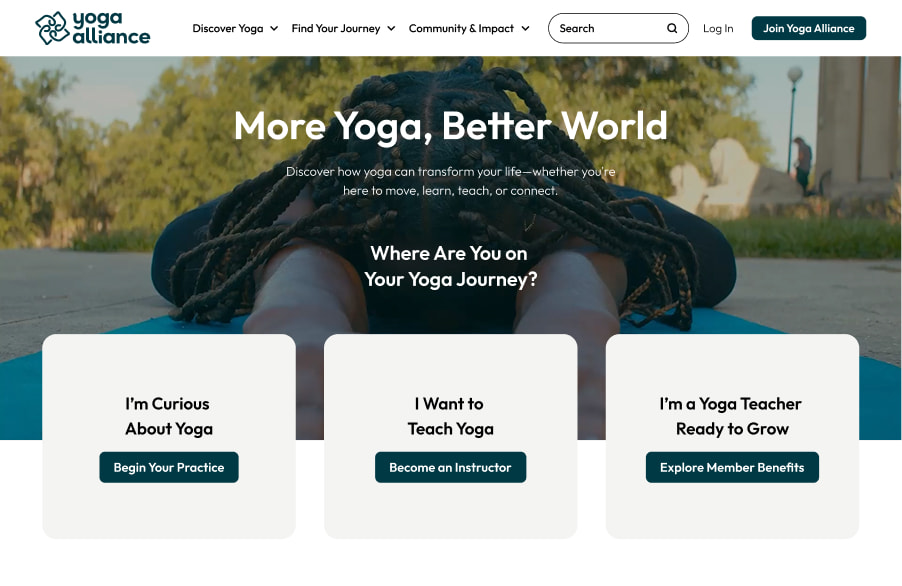Expand the Find Your Journey chevron

pos(391,28)
